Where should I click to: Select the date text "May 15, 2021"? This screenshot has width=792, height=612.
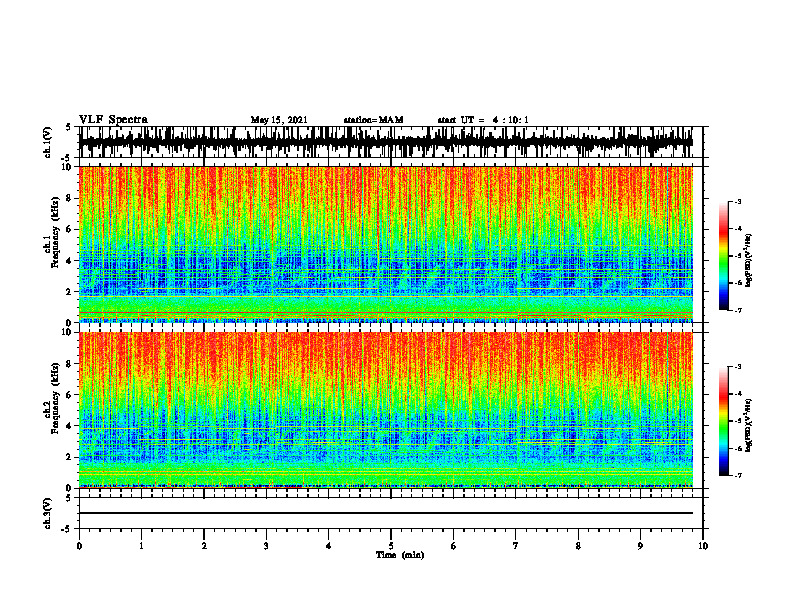tap(279, 120)
